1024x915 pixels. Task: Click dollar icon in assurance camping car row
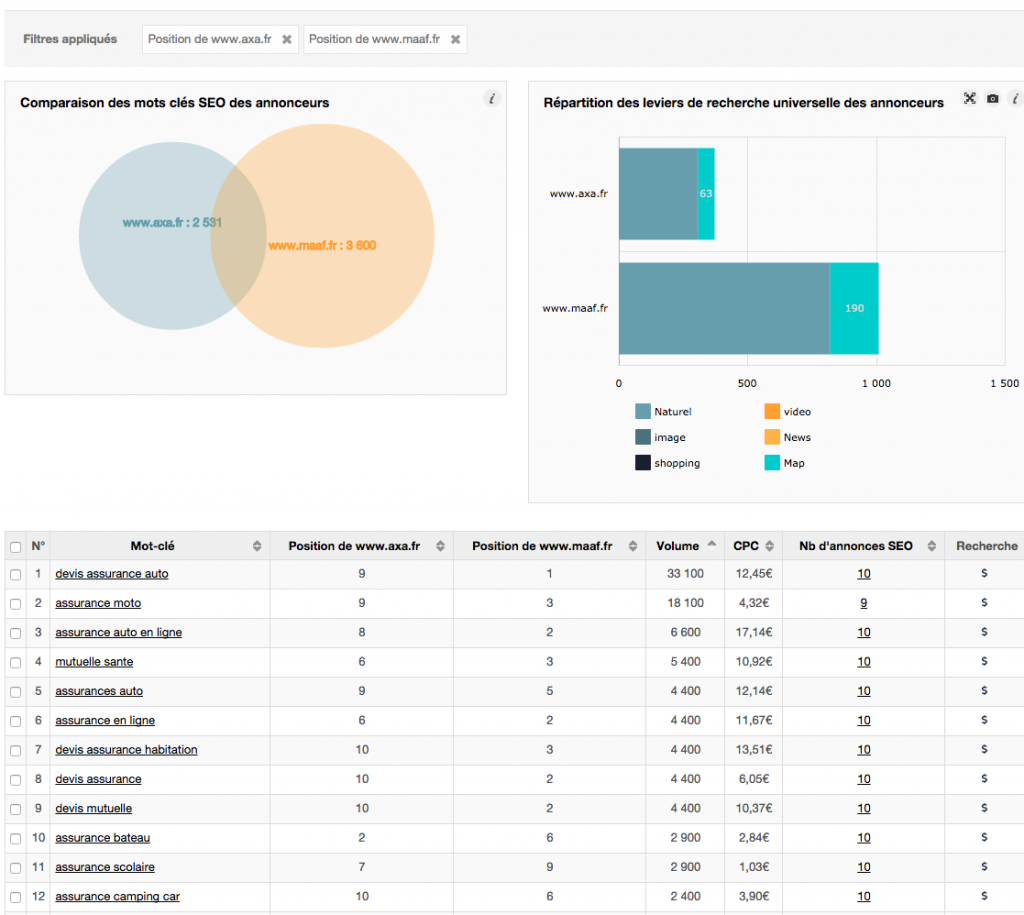984,896
